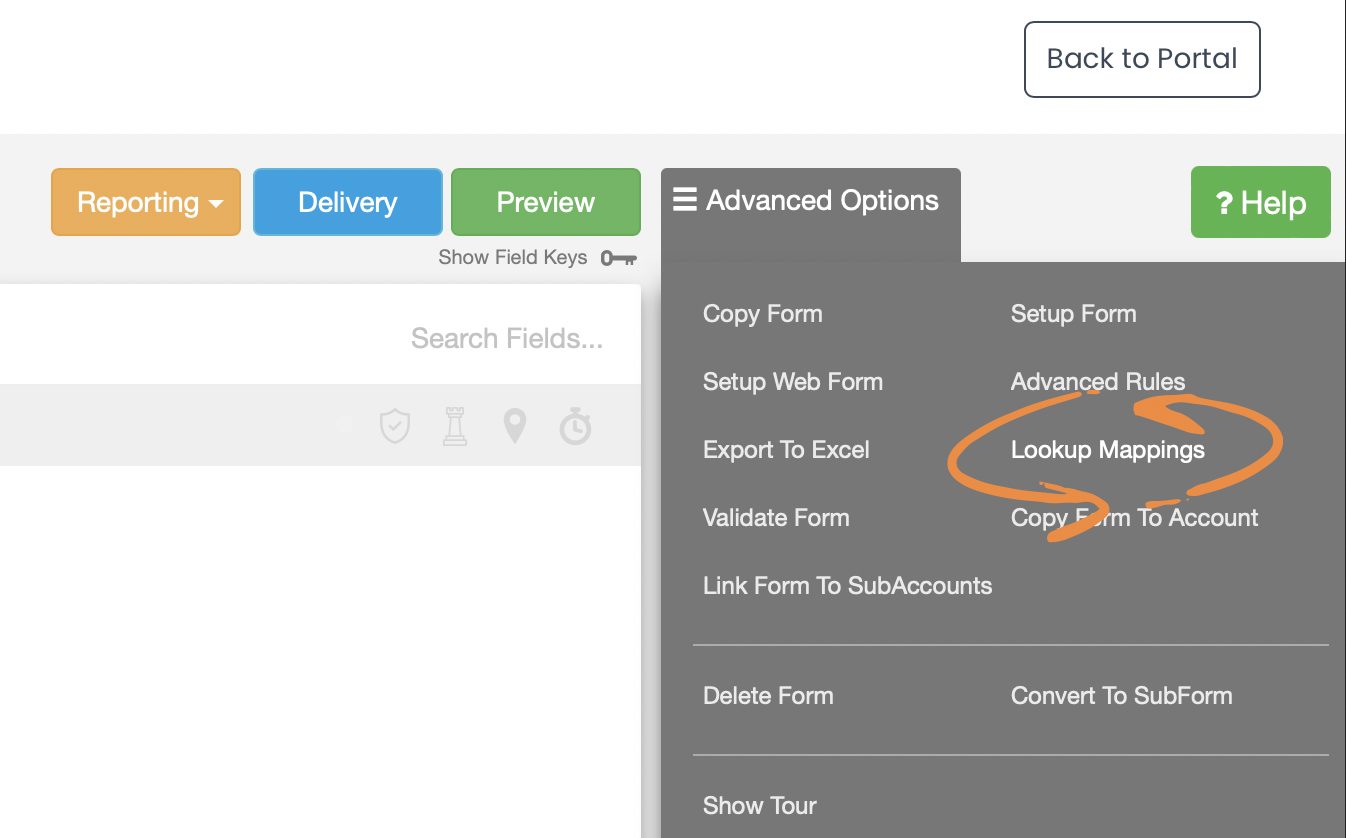Open the Help button
Image resolution: width=1346 pixels, height=838 pixels.
coord(1260,203)
